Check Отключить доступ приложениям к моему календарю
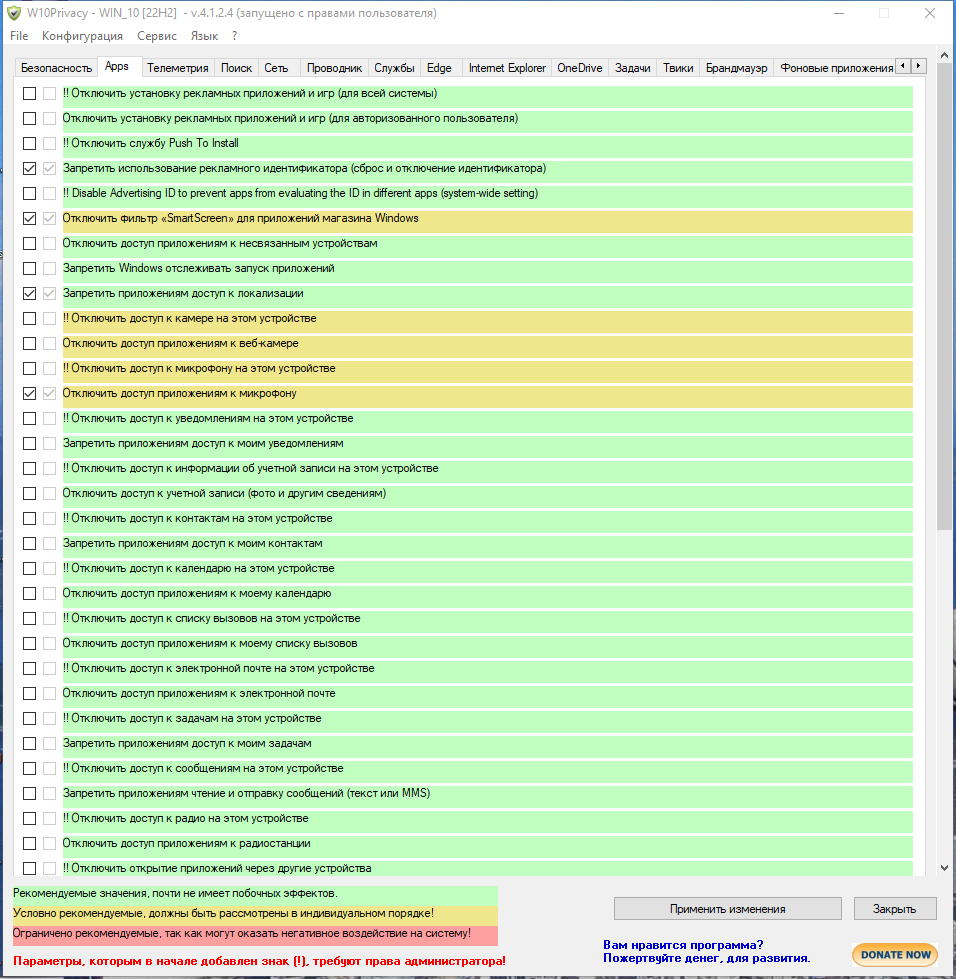Screen dimensions: 956x979 (29, 593)
